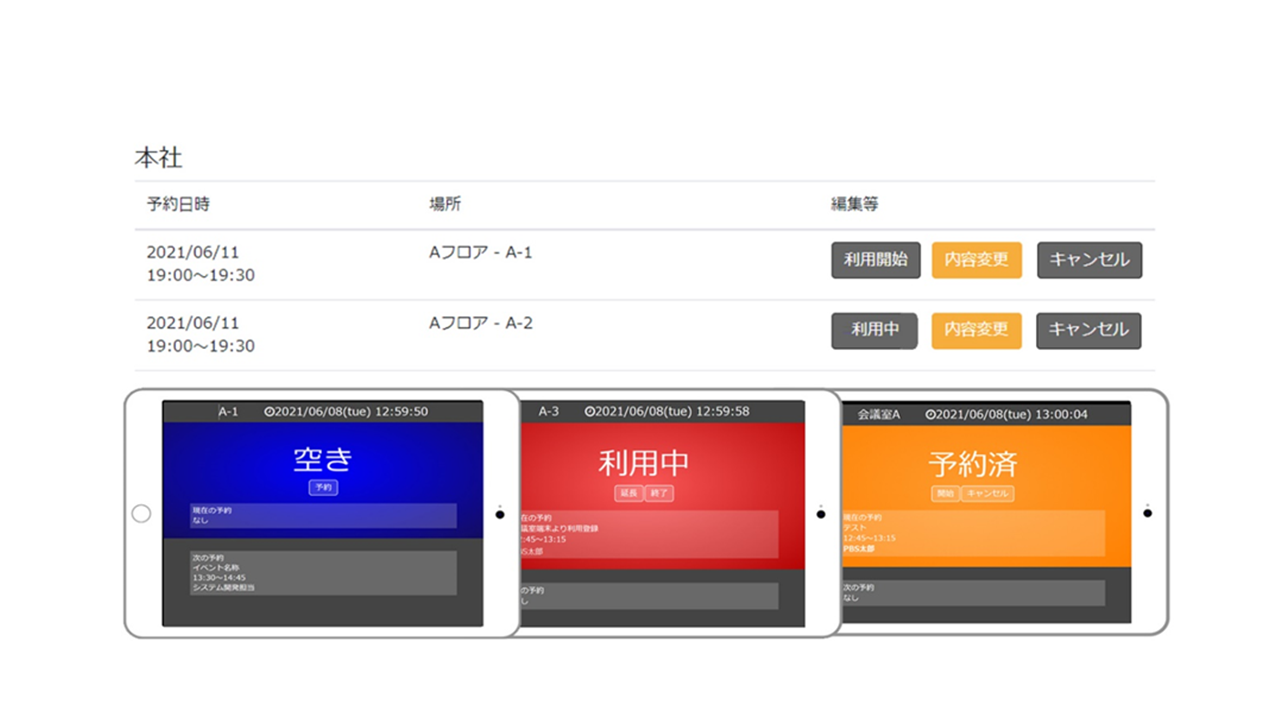Select the 空き status text
The image size is (1280, 720).
tap(323, 459)
